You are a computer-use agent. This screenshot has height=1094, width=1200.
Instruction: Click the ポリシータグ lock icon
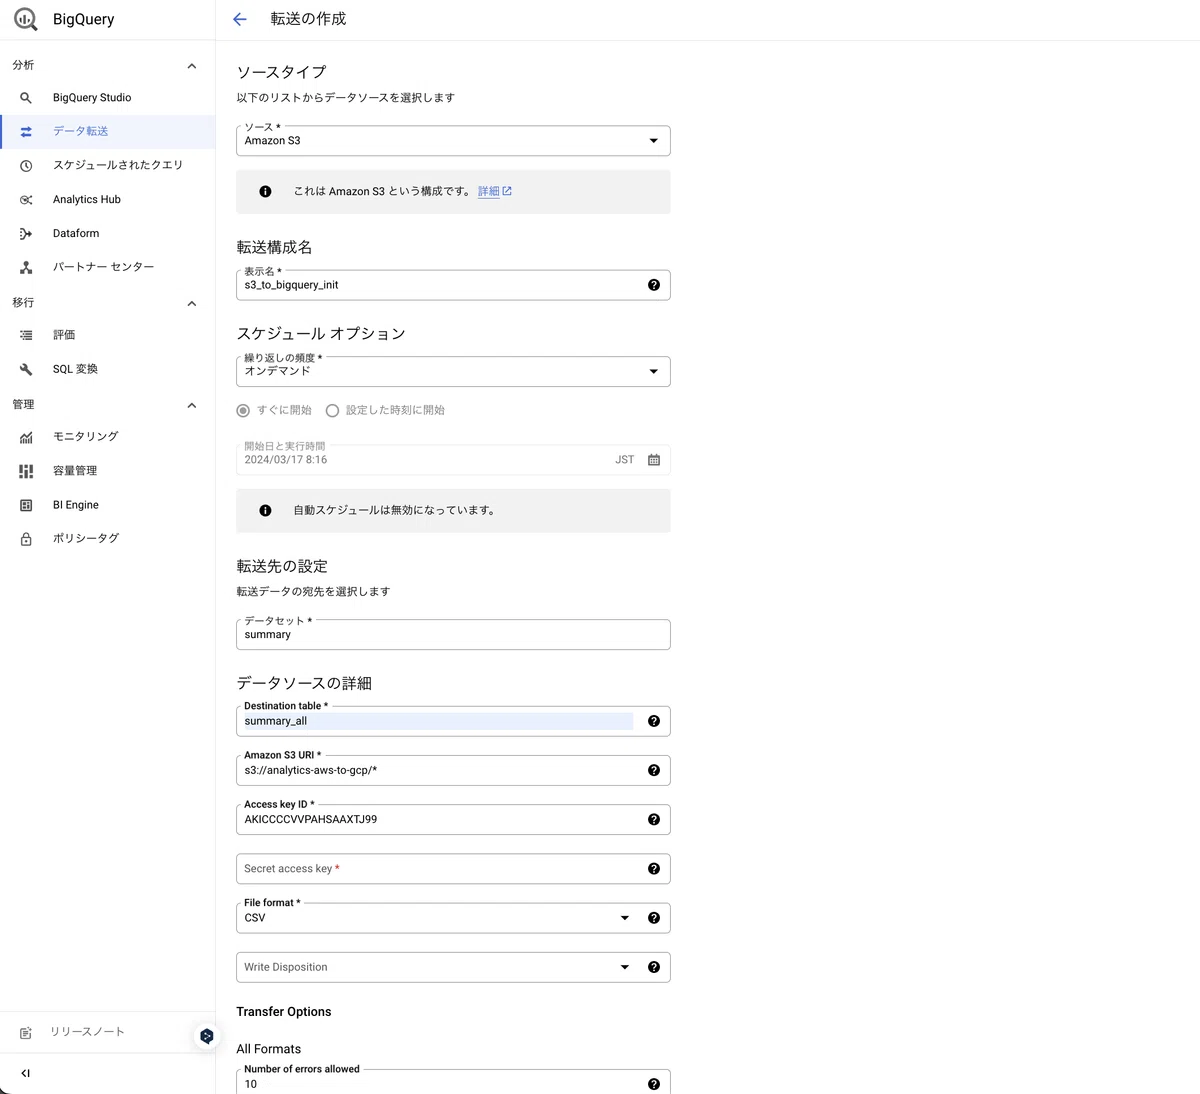26,539
